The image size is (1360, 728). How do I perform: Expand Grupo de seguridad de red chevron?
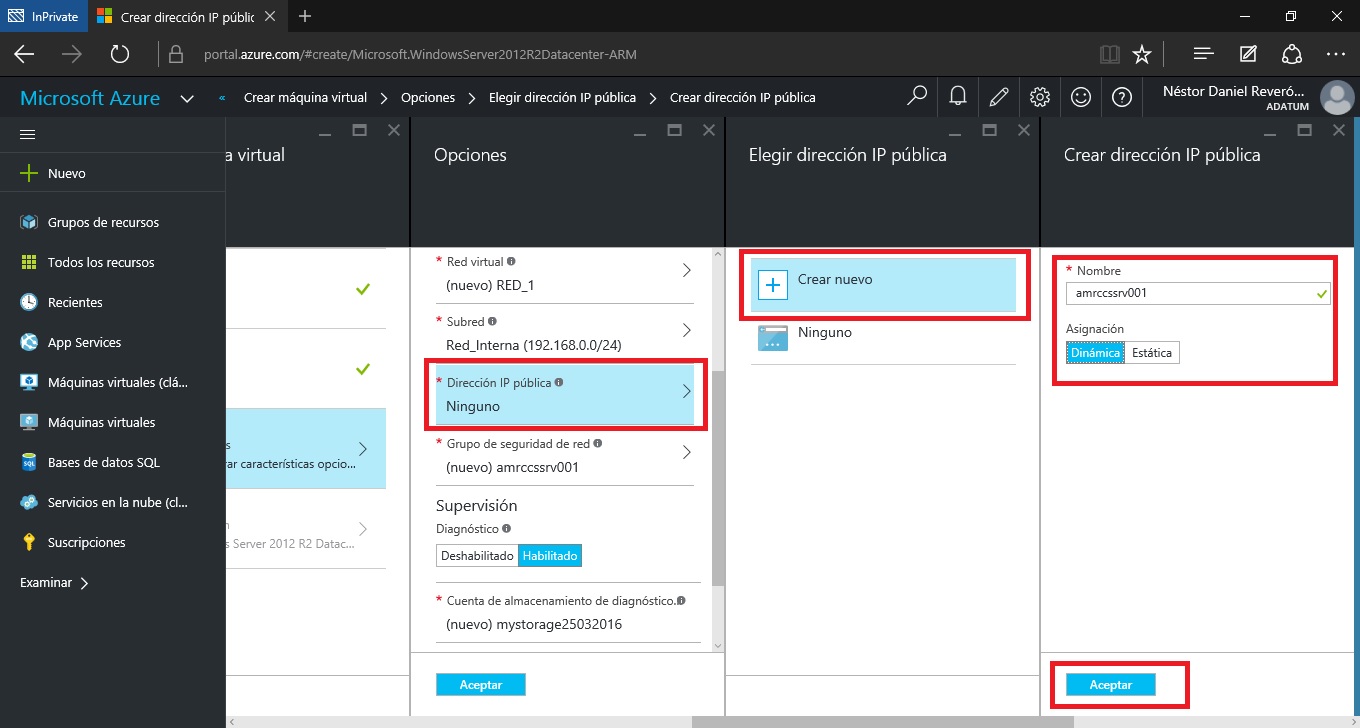pyautogui.click(x=686, y=453)
